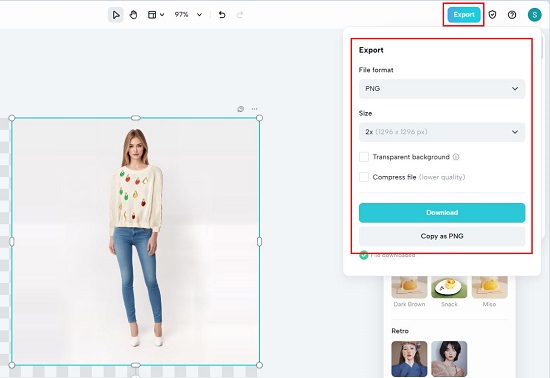This screenshot has width=550, height=378.
Task: Click Copy as PNG button
Action: pyautogui.click(x=442, y=236)
